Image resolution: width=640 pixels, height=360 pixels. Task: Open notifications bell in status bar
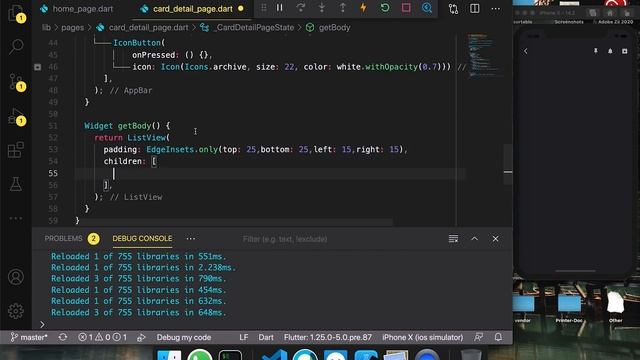click(x=498, y=337)
